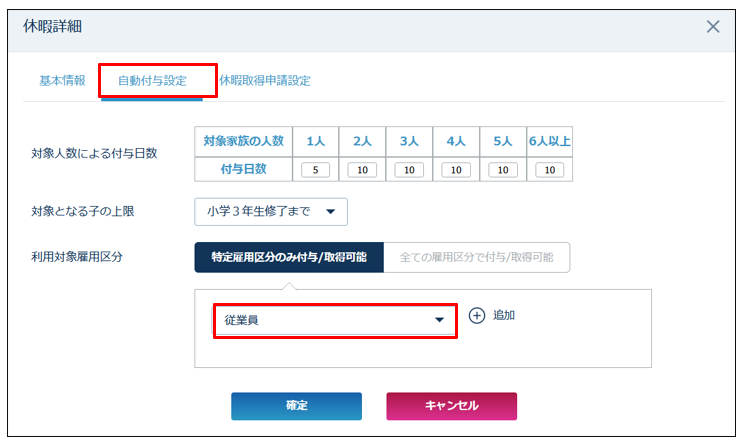
Task: Expand the 小学3年生修了まで dropdown
Action: pyautogui.click(x=270, y=211)
